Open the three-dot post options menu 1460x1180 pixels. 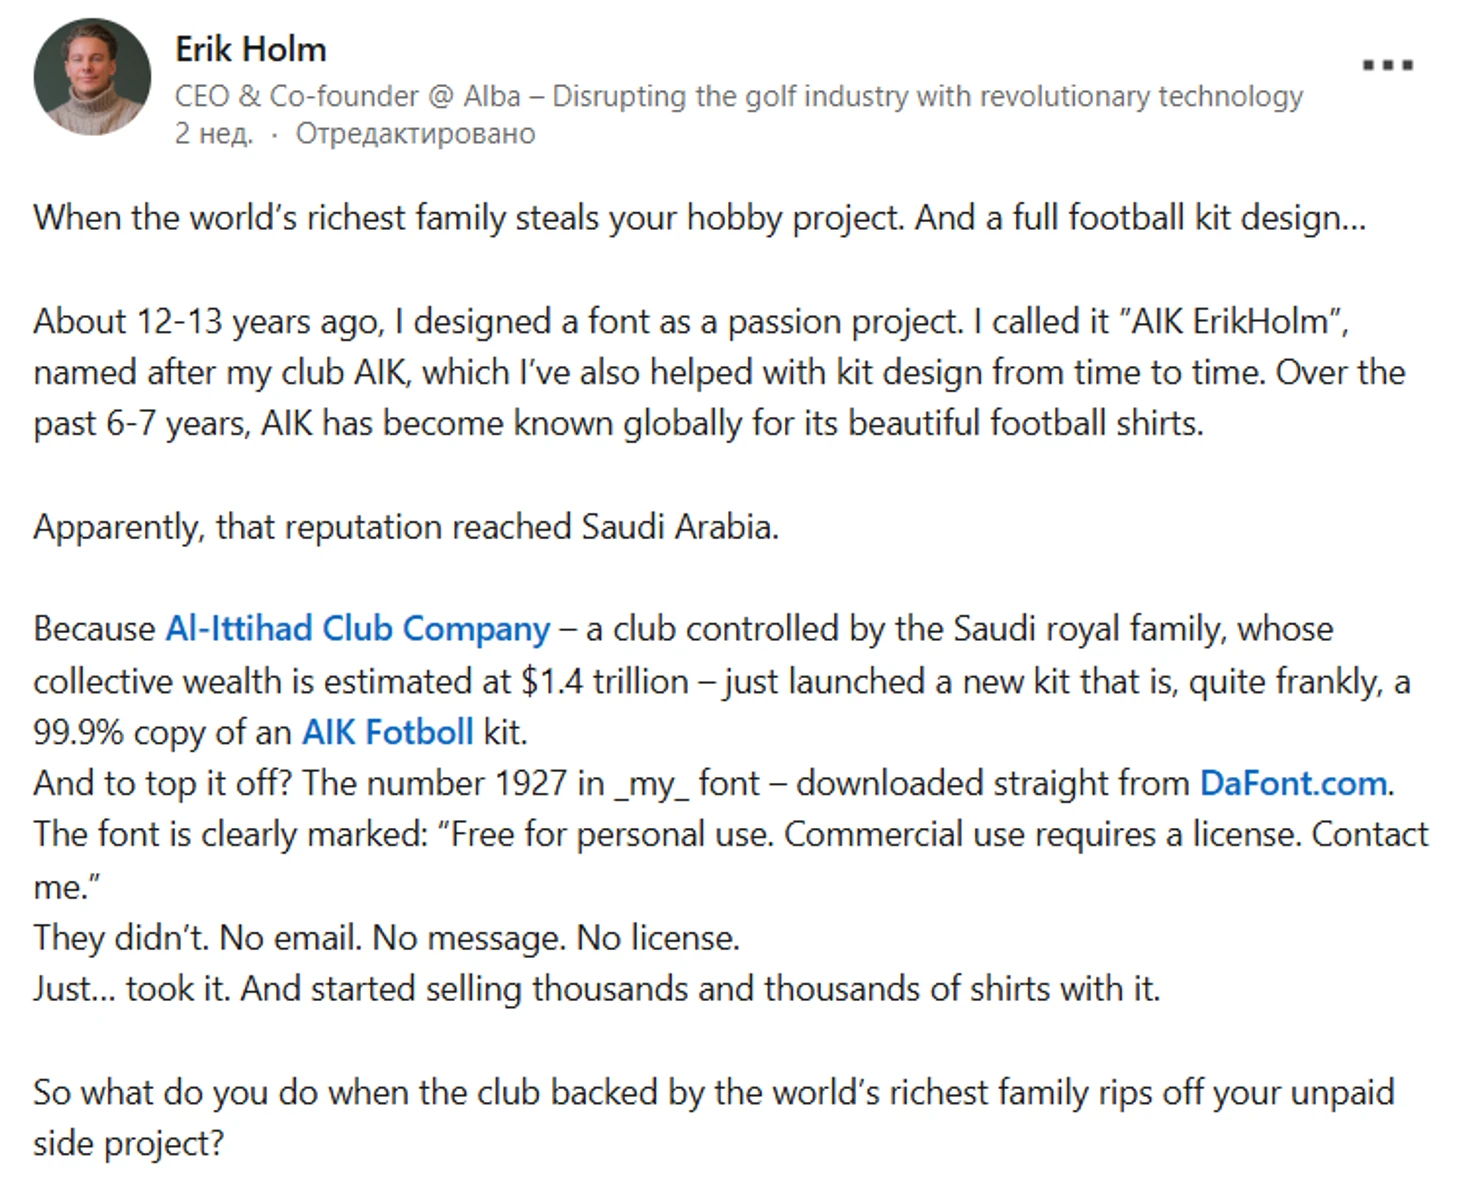pos(1387,65)
